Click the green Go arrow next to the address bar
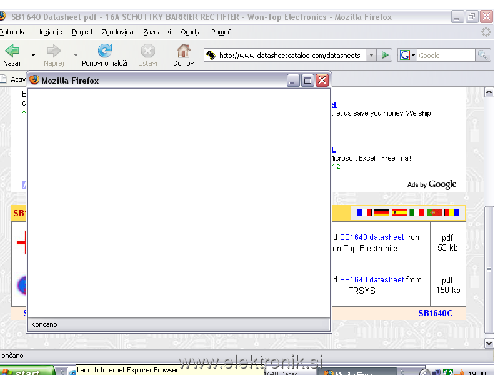Screen dimensions: 500x375 point(385,55)
